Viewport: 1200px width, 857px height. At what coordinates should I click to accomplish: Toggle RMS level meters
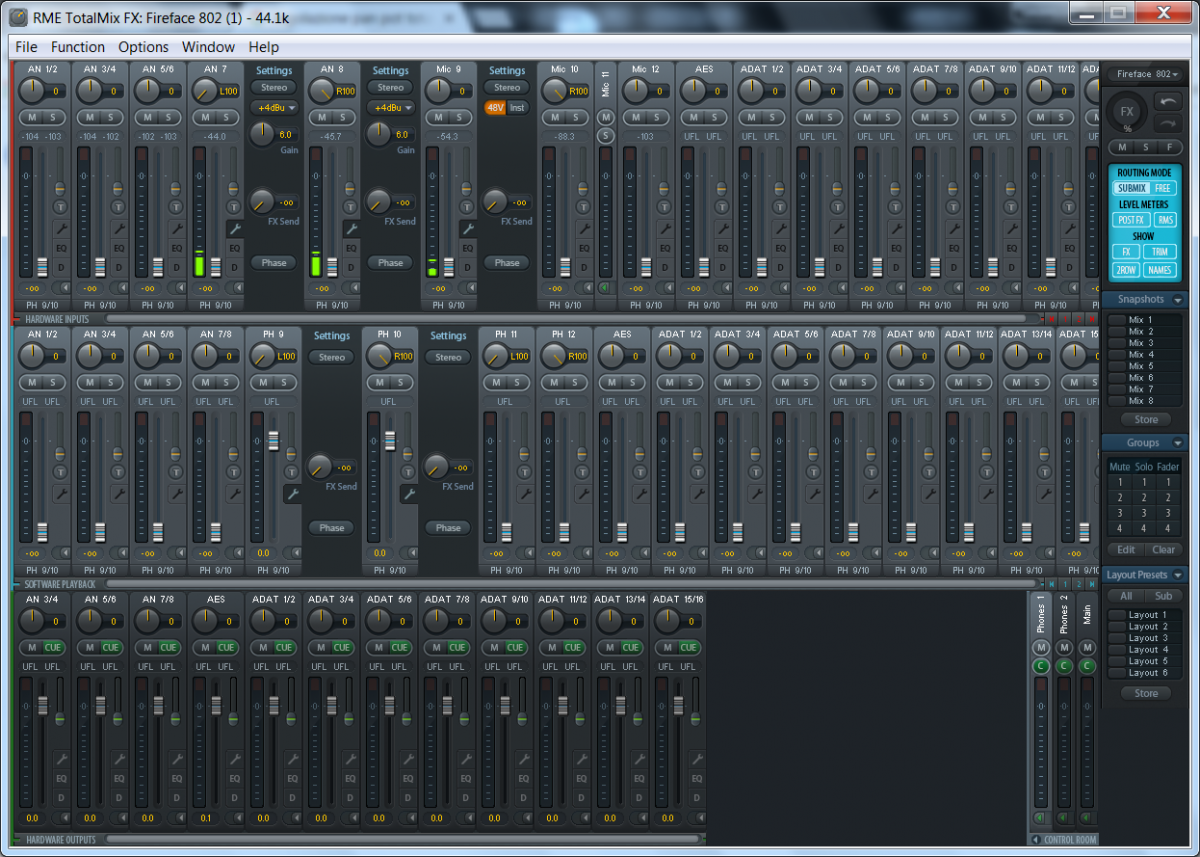[1166, 220]
